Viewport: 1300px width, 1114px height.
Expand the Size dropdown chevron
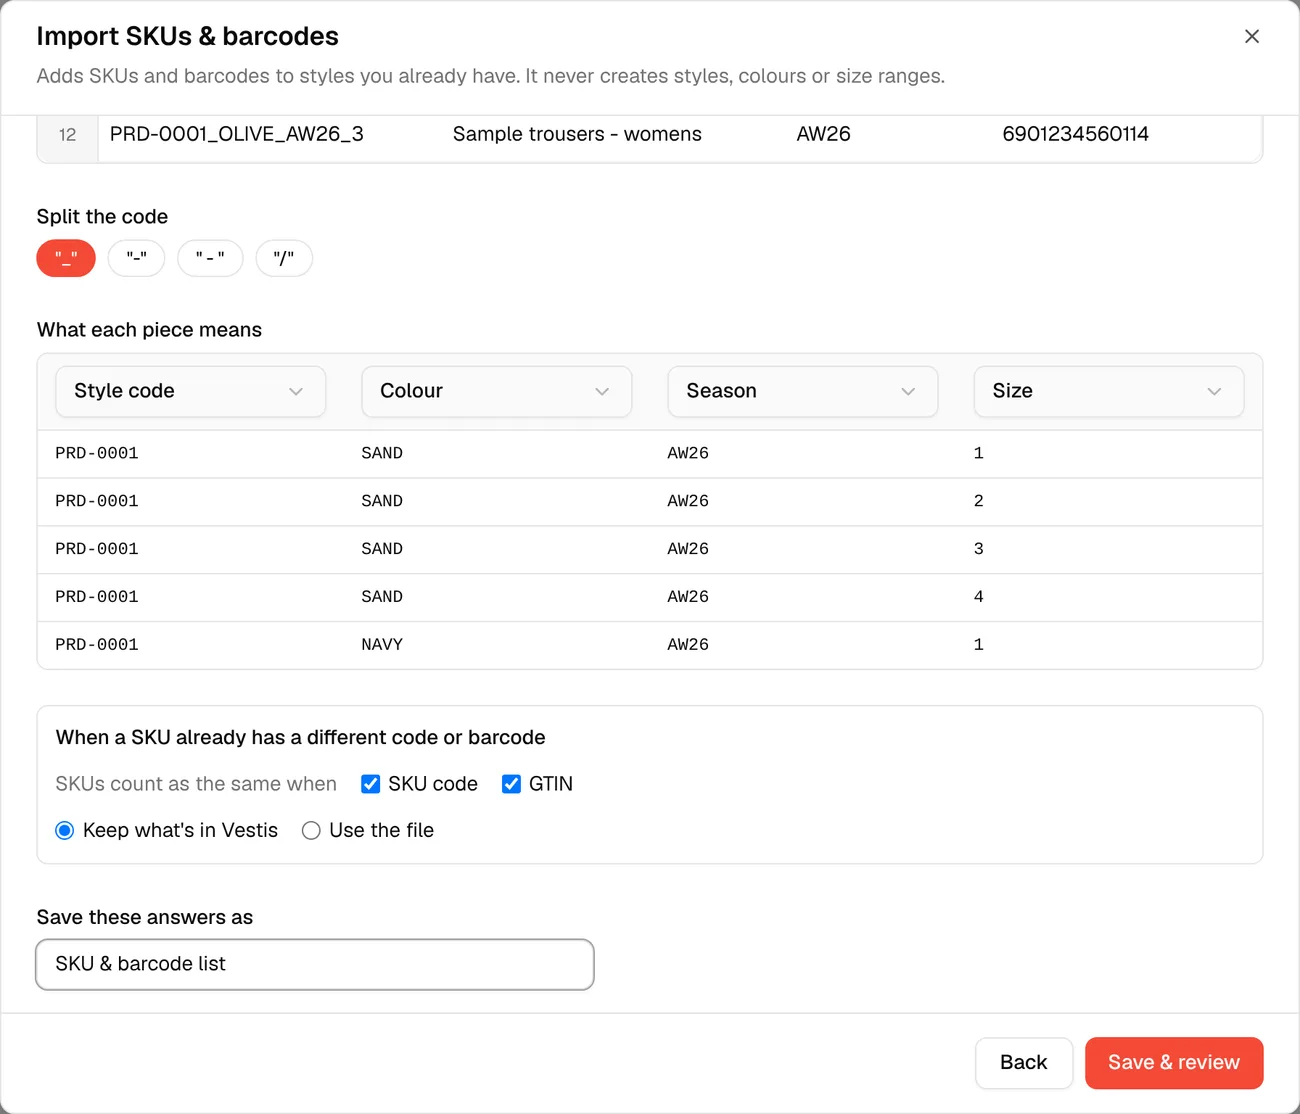(x=1214, y=391)
